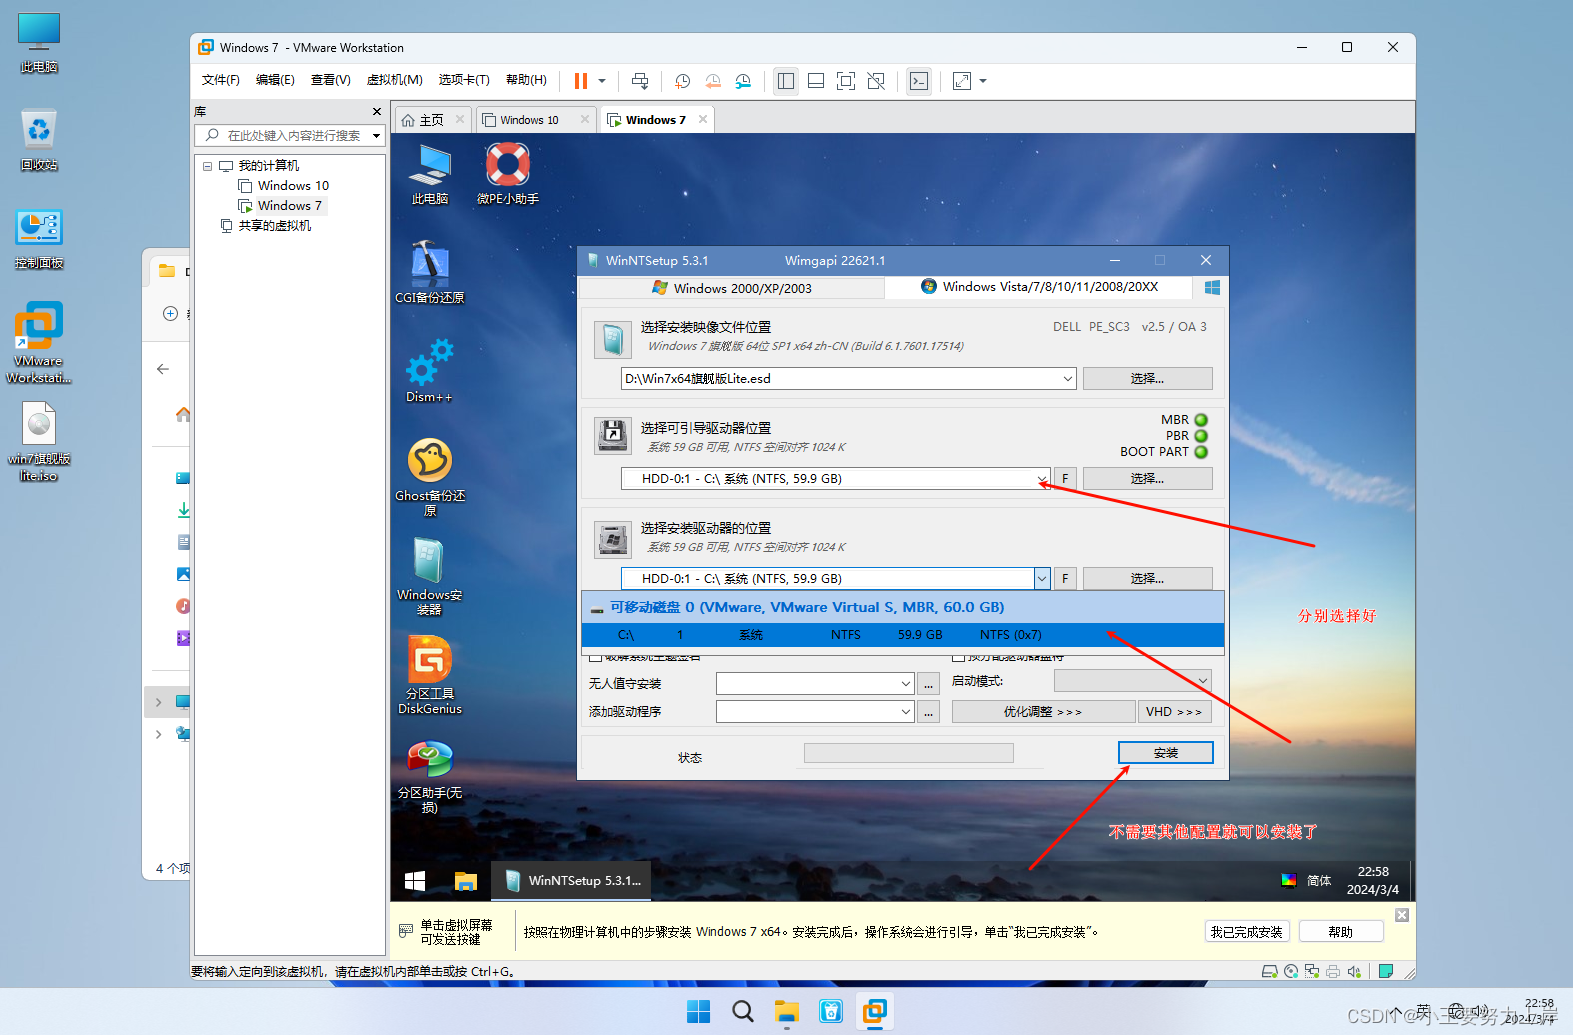Select CGI备份还原 desktop icon
The height and width of the screenshot is (1035, 1573).
[430, 272]
